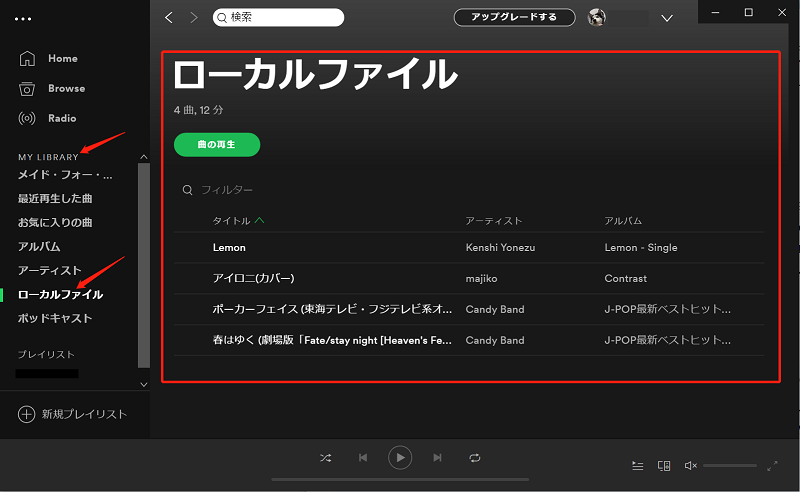Select the アイロニ(カバー) track

pyautogui.click(x=254, y=278)
